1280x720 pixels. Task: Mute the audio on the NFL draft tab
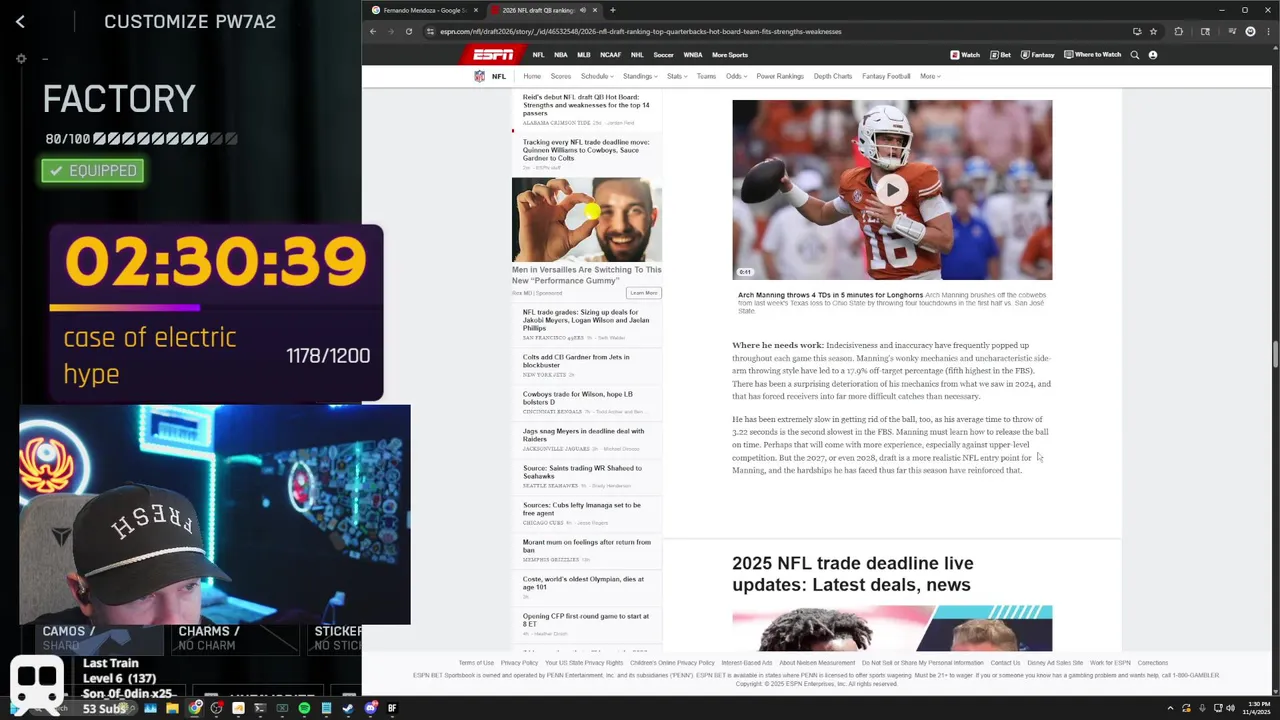click(583, 10)
